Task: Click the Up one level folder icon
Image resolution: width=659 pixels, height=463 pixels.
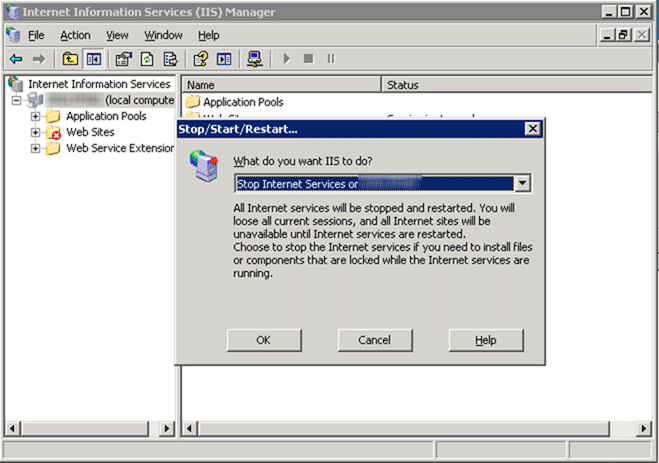Action: point(70,59)
